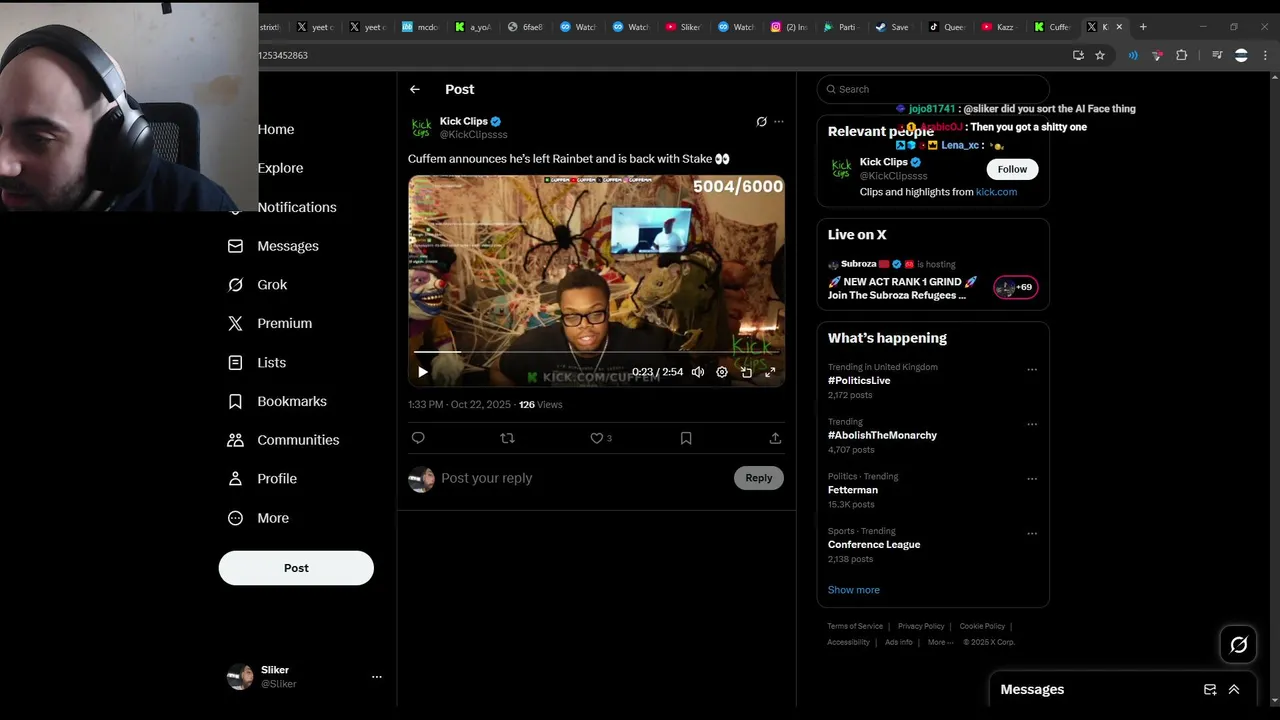Click the +69 listeners avatars
This screenshot has width=1280, height=720.
click(1016, 287)
